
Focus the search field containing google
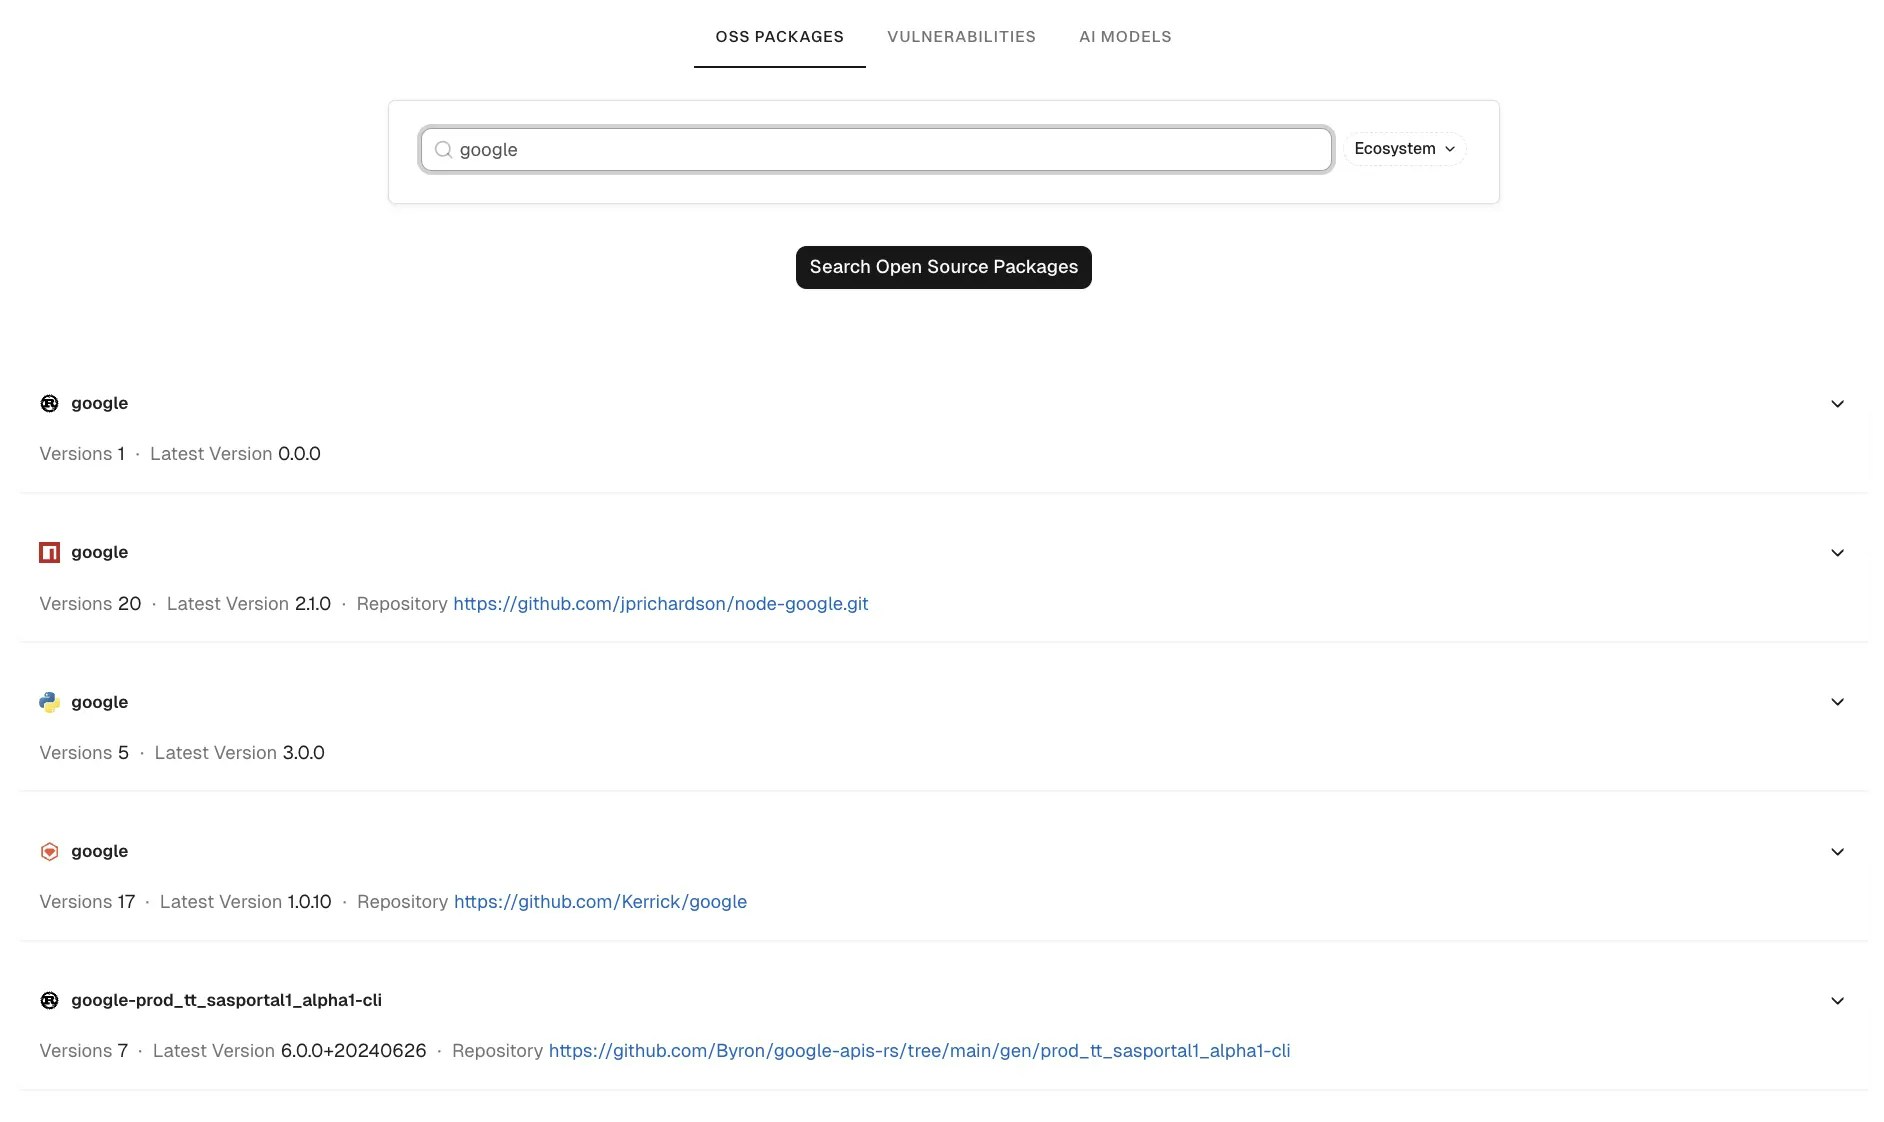[876, 150]
